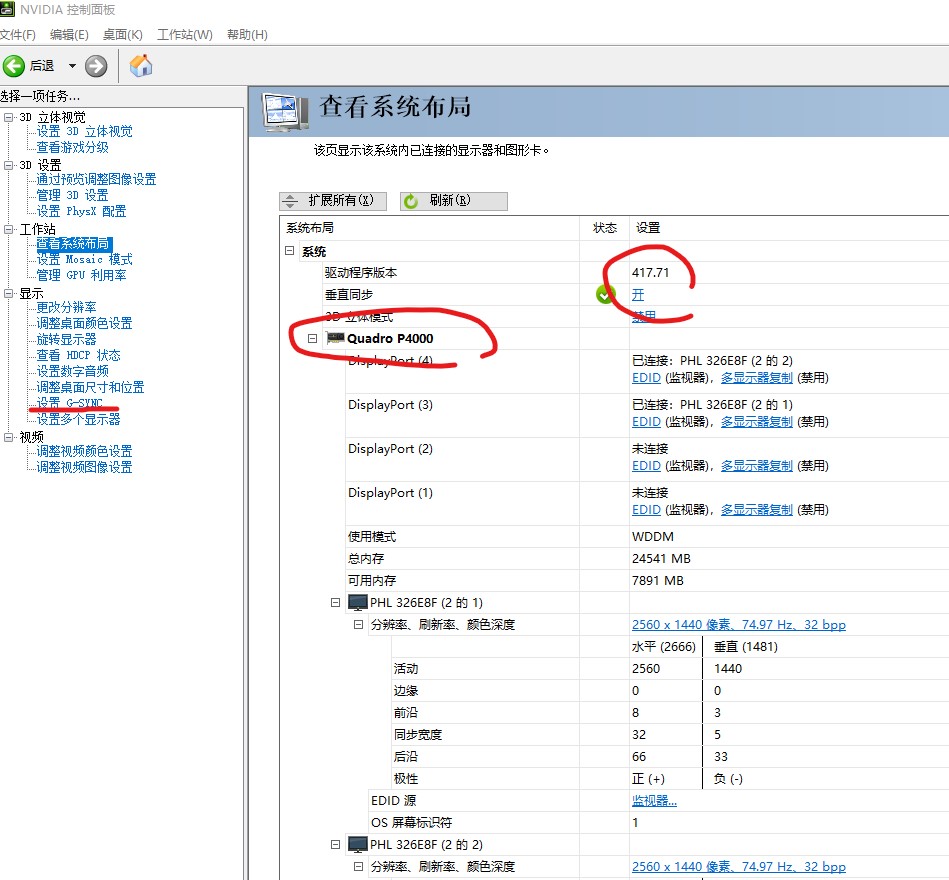The height and width of the screenshot is (880, 949).
Task: Open the 文件(F) menu
Action: point(18,34)
